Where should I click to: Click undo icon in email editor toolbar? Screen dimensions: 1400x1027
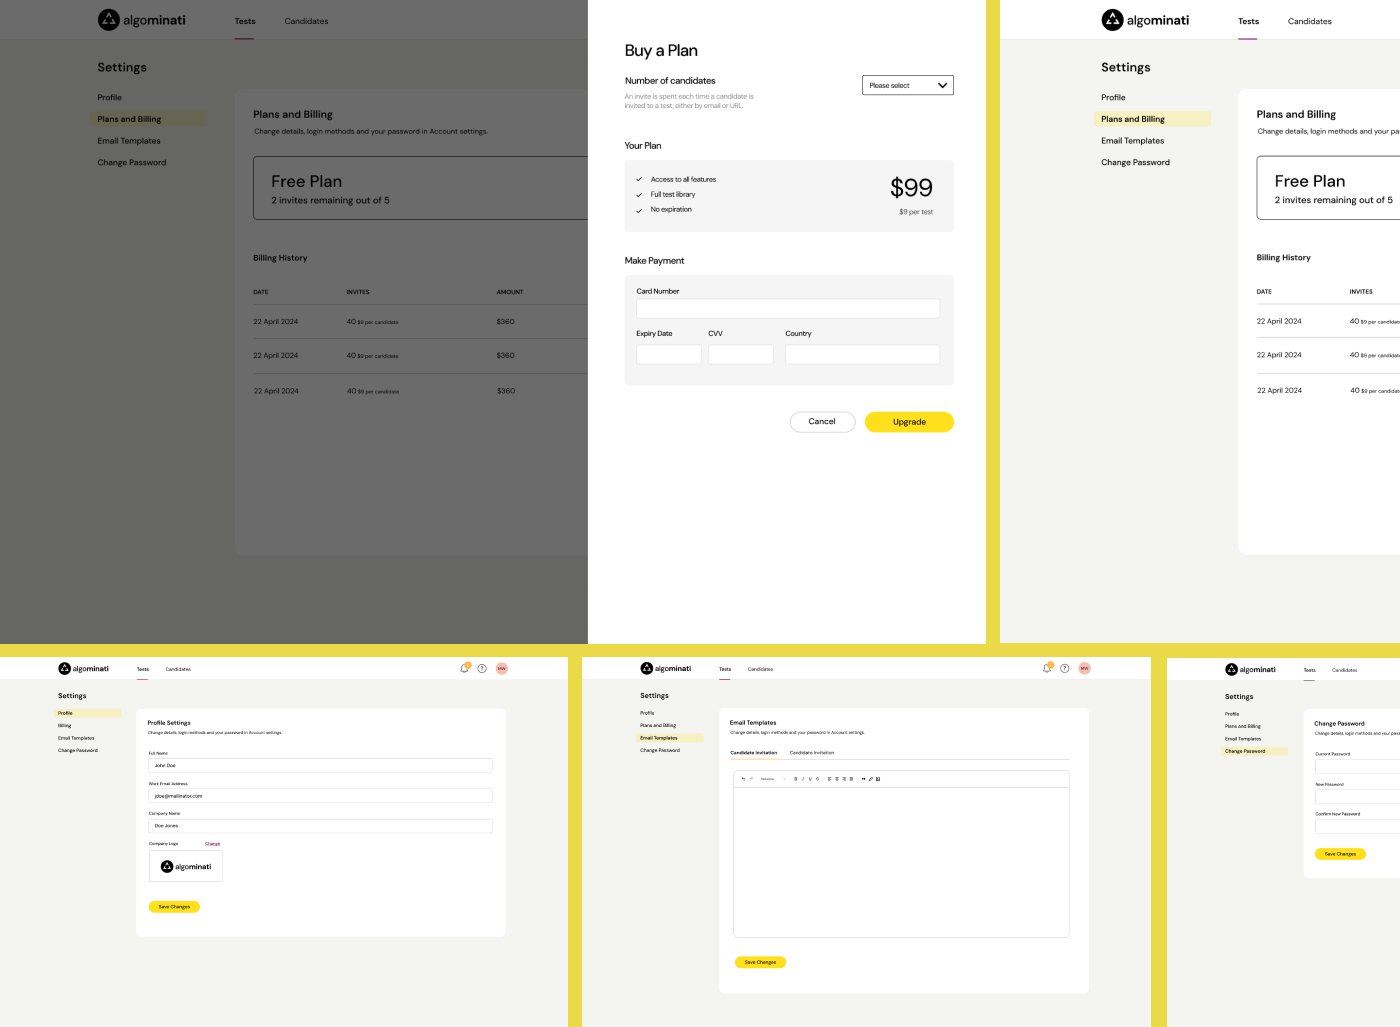[743, 779]
